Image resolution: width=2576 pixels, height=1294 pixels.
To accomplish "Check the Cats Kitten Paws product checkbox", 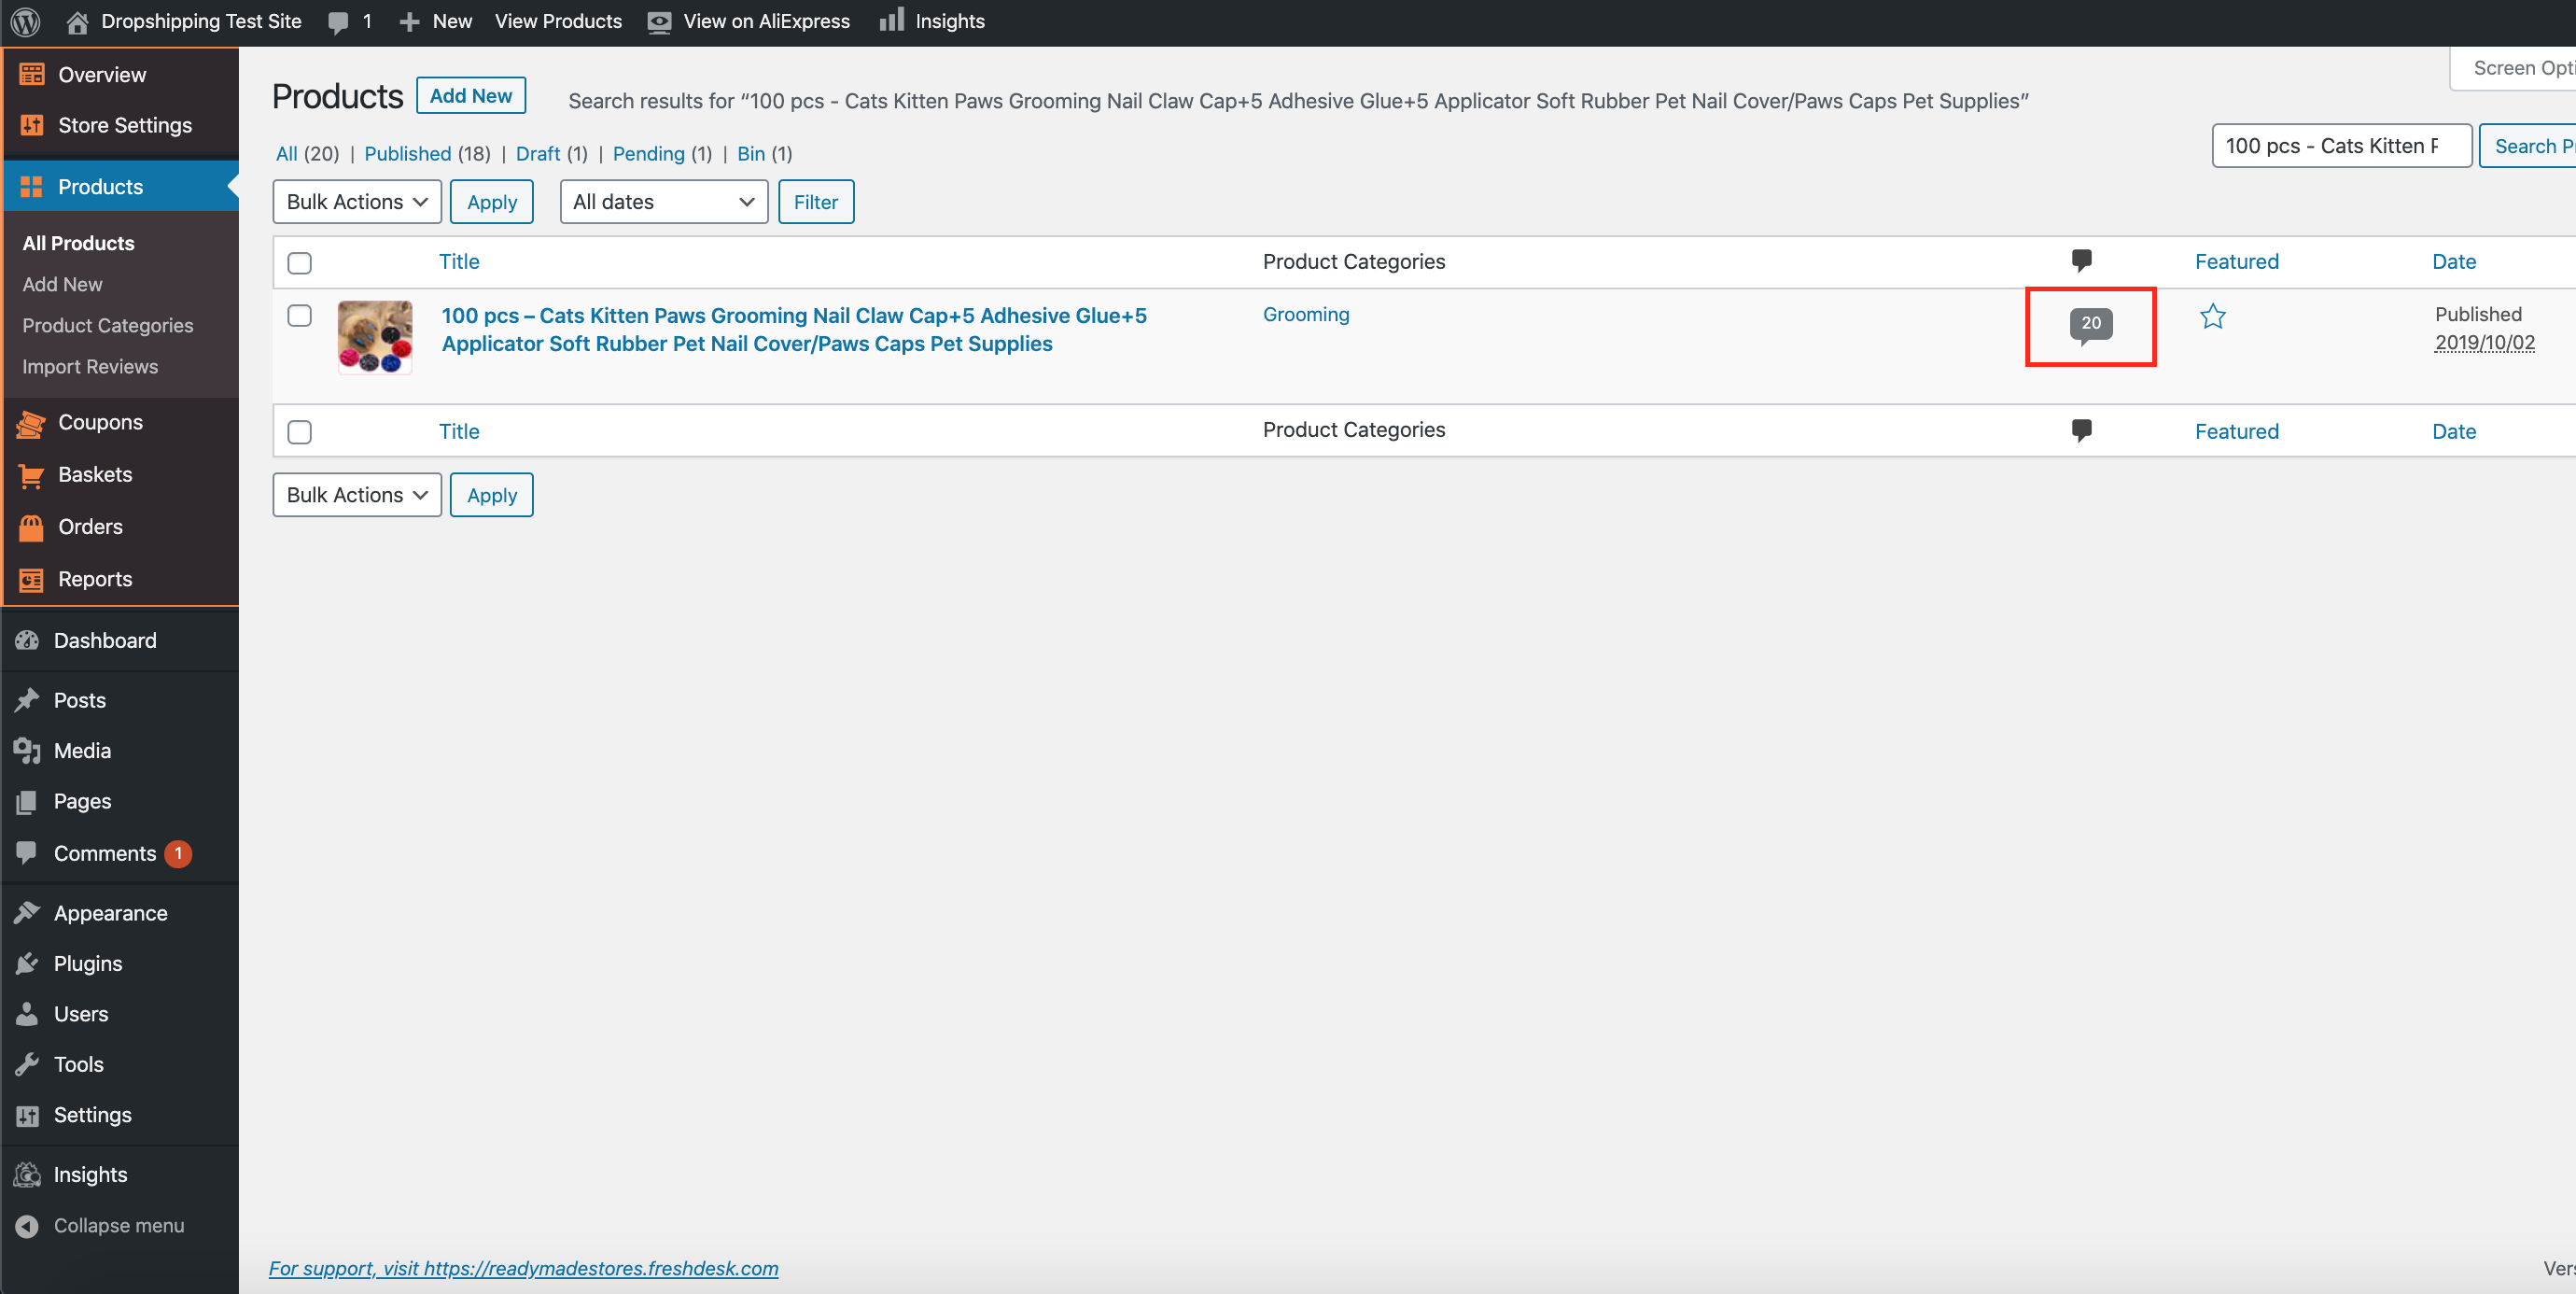I will coord(299,316).
